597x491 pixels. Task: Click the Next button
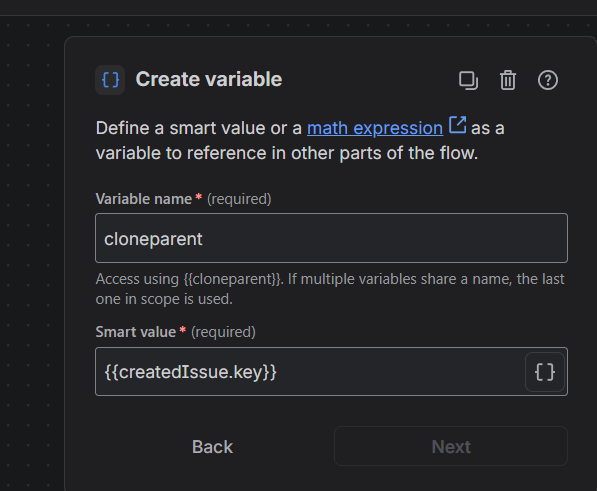coord(451,446)
